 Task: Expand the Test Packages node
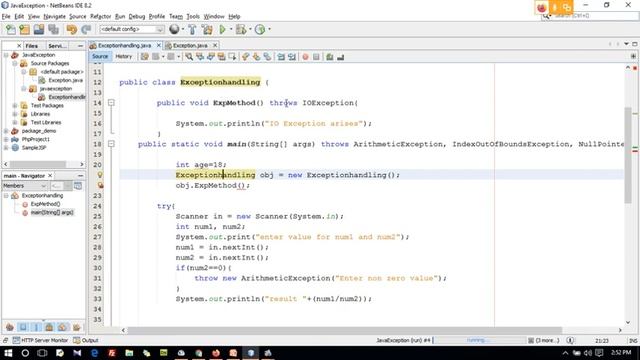tap(15, 105)
